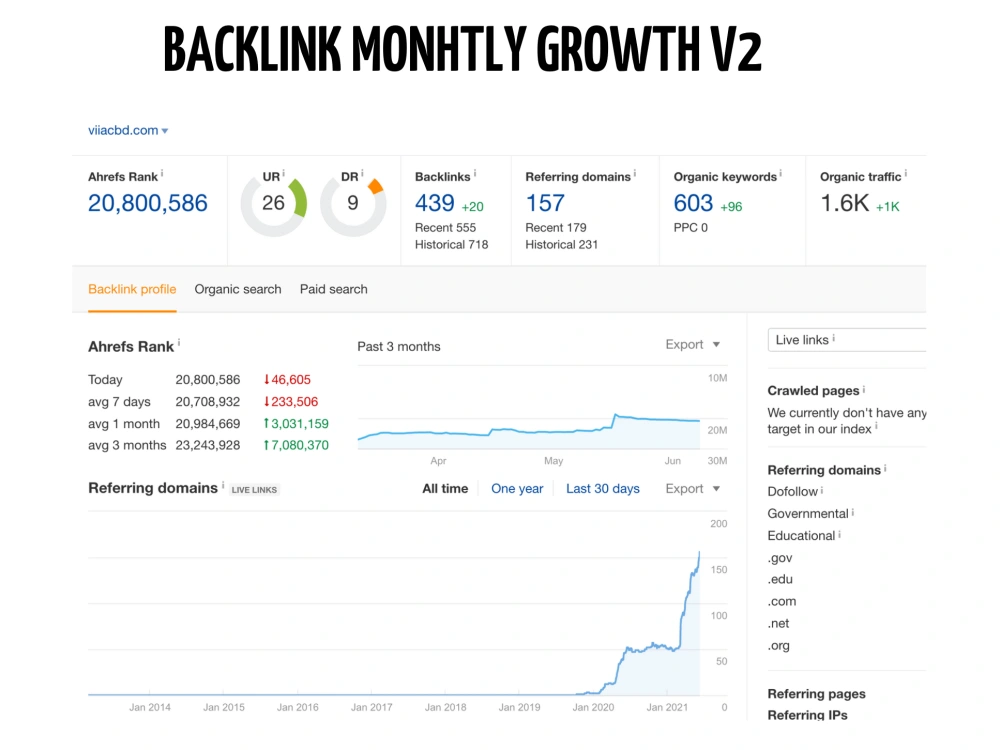Click the Today rank change 46,605

[x=287, y=380]
